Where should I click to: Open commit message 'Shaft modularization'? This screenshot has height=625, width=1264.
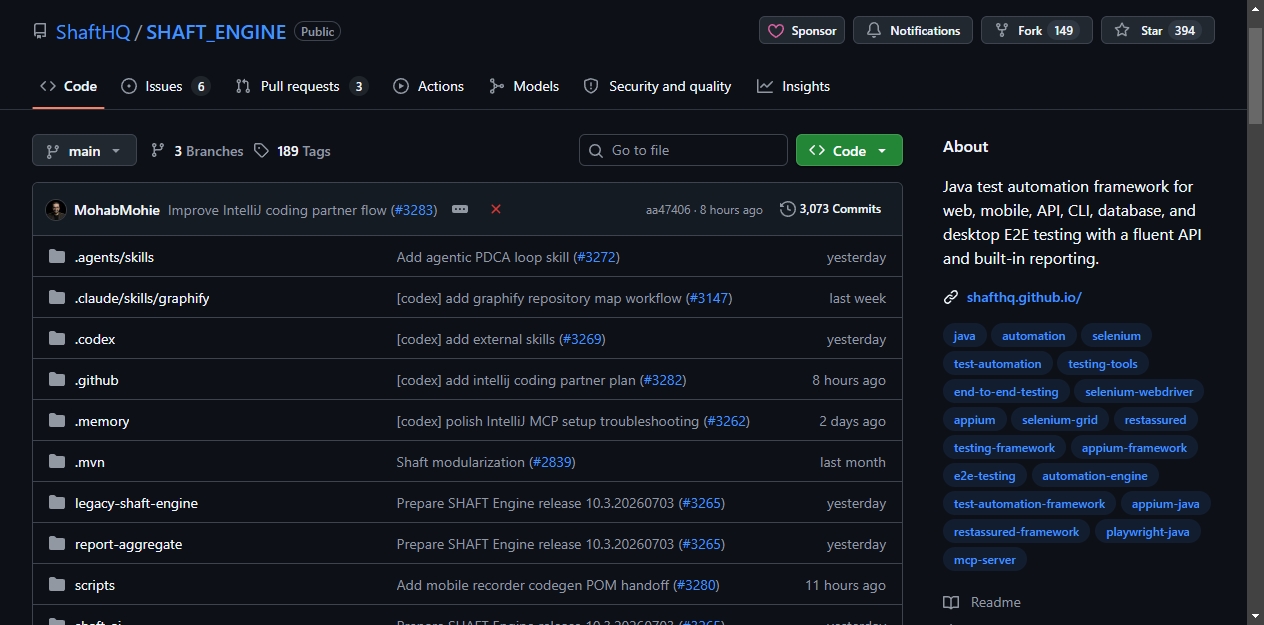[x=461, y=462]
